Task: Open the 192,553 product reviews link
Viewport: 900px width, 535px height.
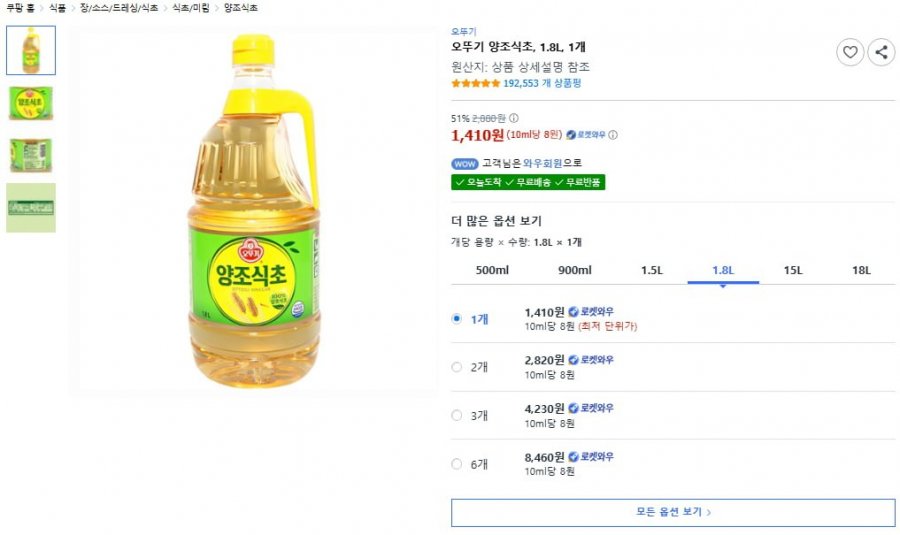Action: (542, 83)
